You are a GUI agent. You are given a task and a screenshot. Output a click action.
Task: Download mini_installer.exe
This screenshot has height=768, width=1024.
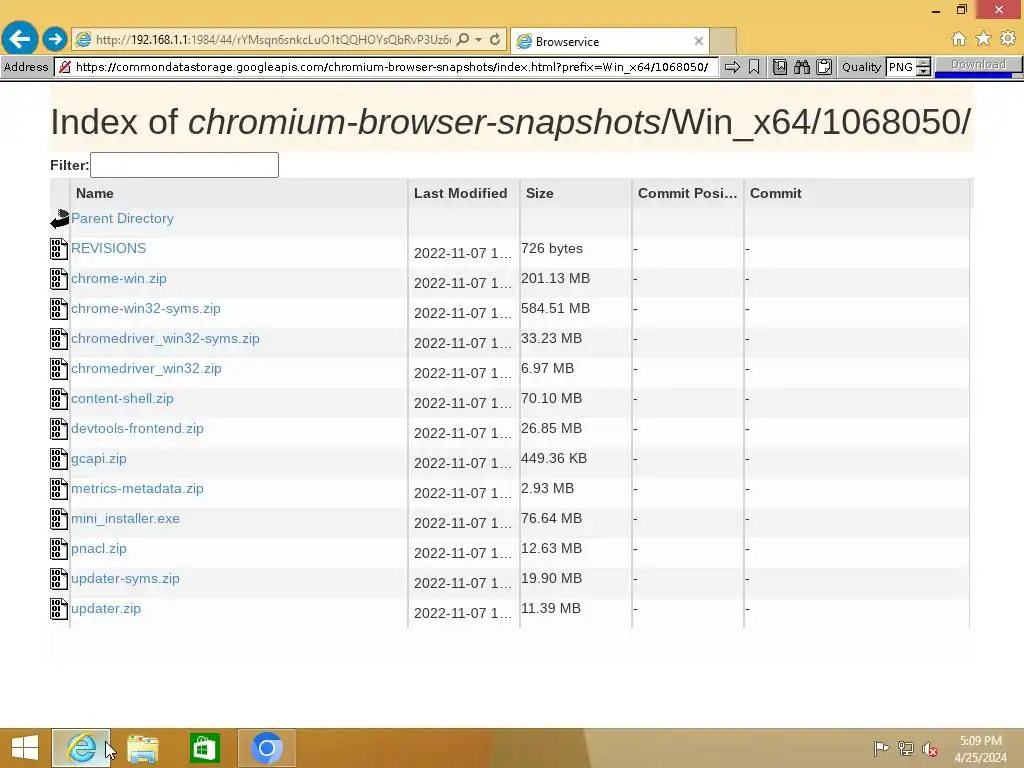[125, 519]
